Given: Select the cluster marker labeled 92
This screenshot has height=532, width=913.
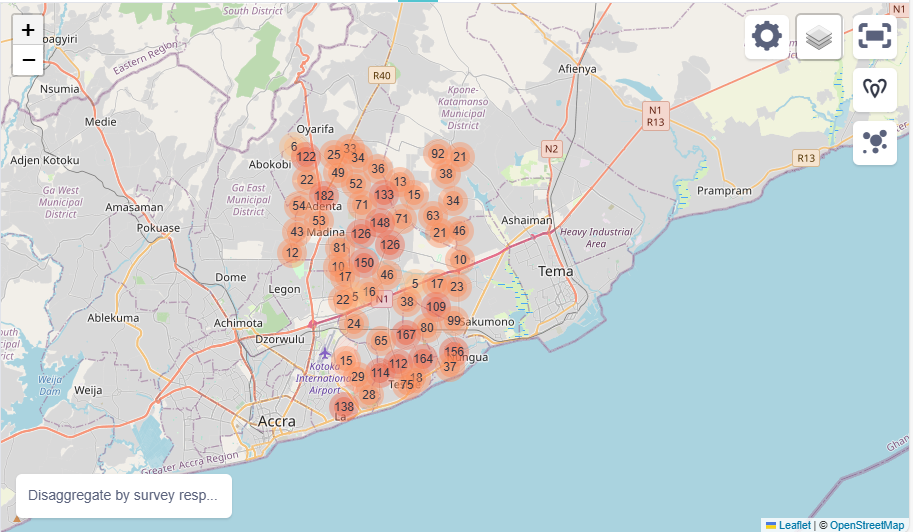Looking at the screenshot, I should point(437,154).
